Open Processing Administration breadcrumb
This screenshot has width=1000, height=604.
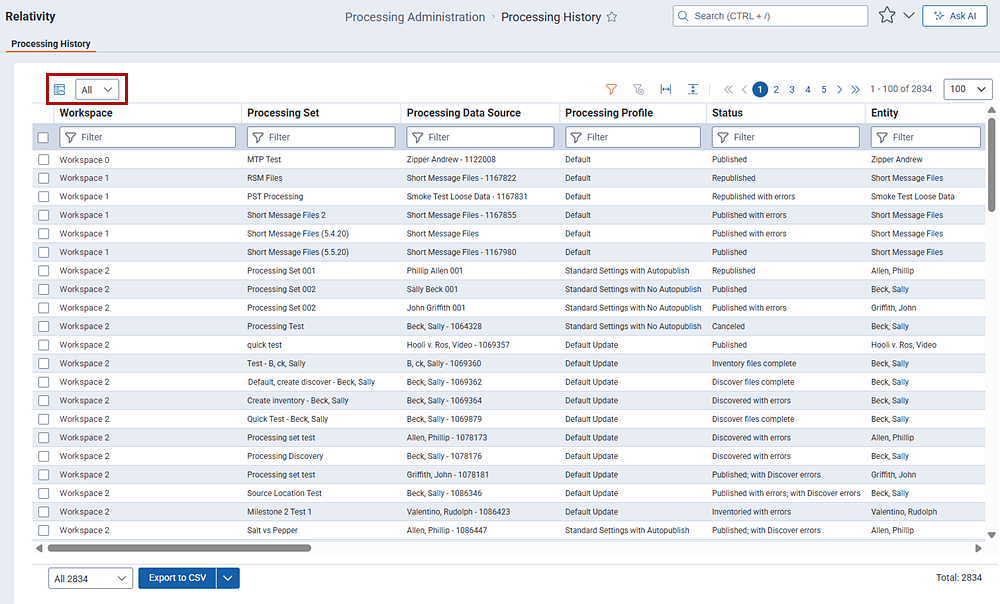coord(415,17)
